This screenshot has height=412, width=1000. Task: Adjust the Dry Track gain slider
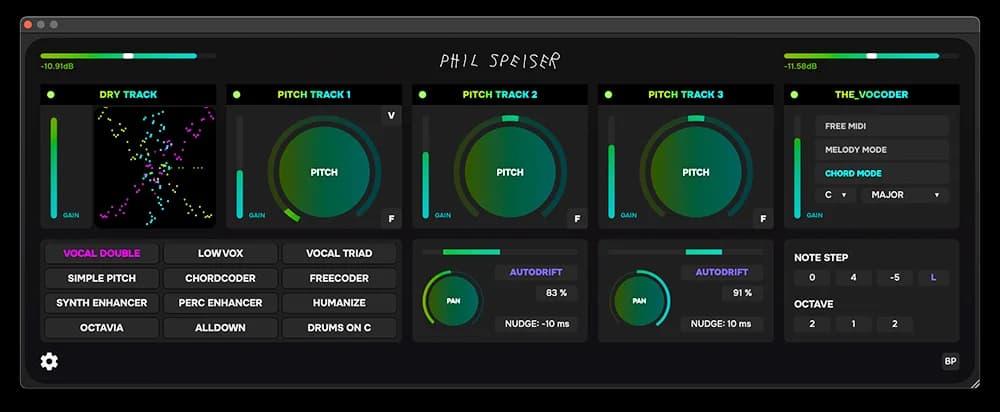(x=54, y=168)
